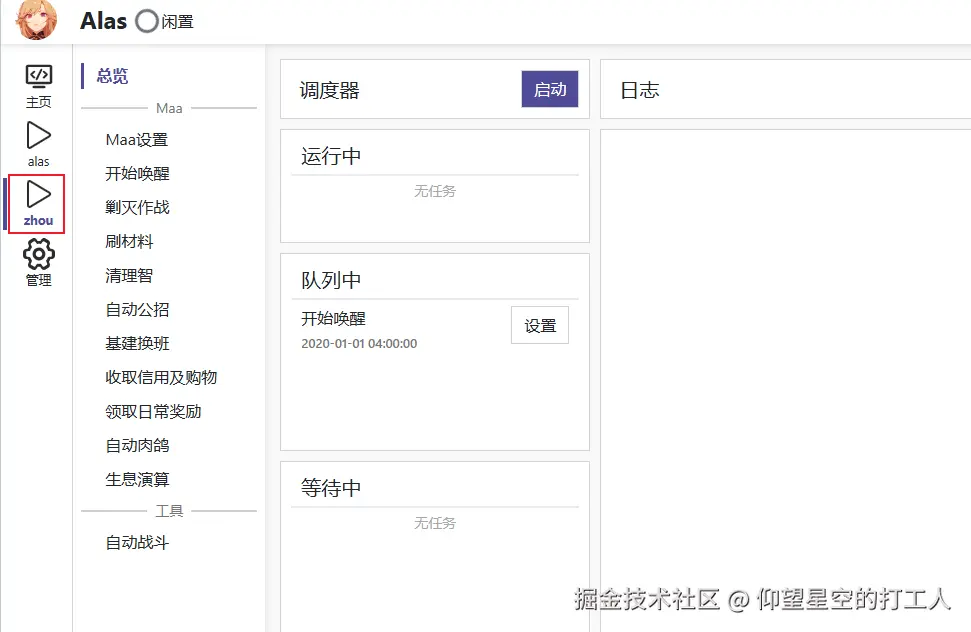The image size is (971, 632).
Task: Click the 日志 log heading
Action: pos(640,90)
